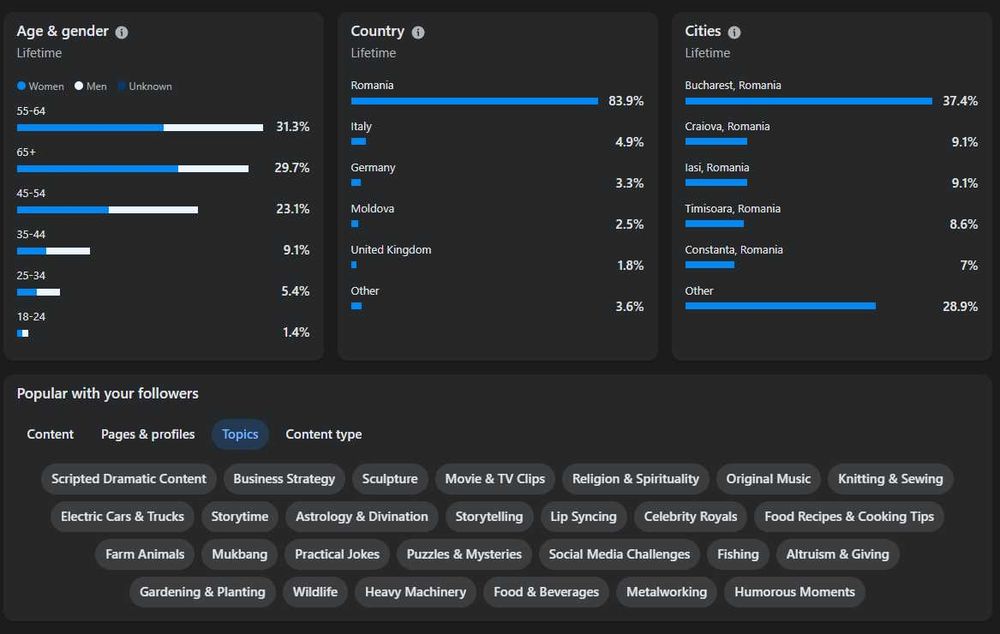This screenshot has height=634, width=1000.
Task: Select the Fishing topic chip
Action: click(738, 554)
